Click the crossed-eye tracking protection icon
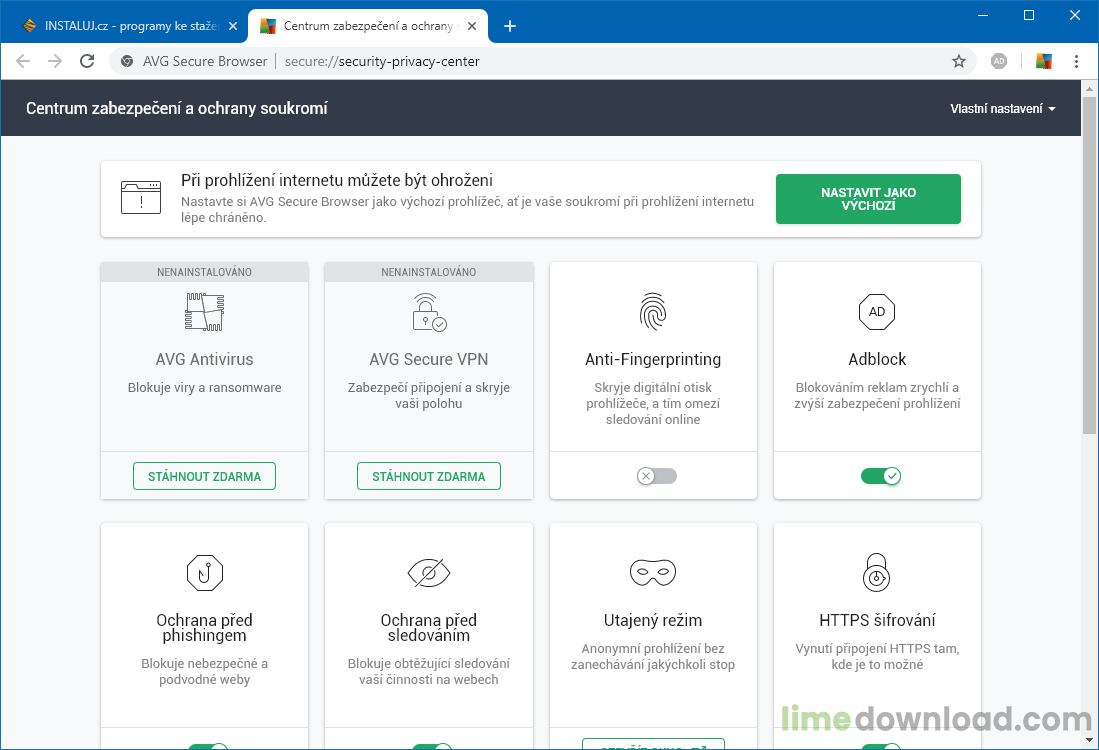This screenshot has width=1099, height=750. click(428, 573)
